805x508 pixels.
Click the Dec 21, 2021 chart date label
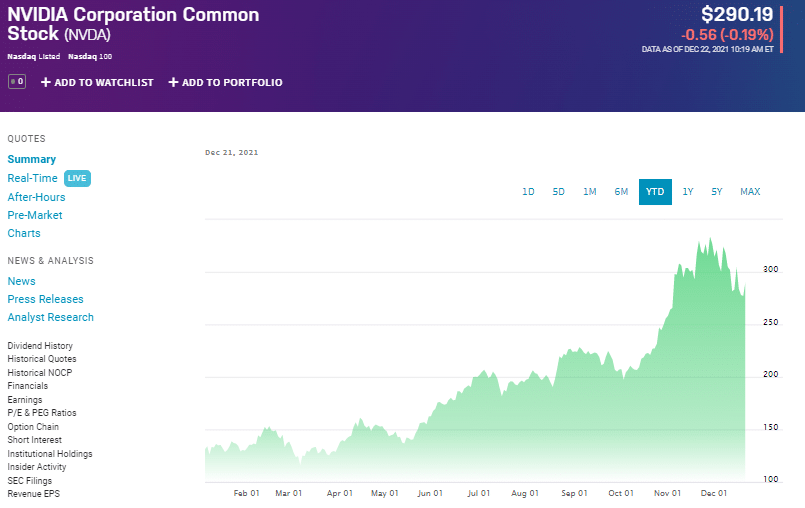pyautogui.click(x=232, y=153)
